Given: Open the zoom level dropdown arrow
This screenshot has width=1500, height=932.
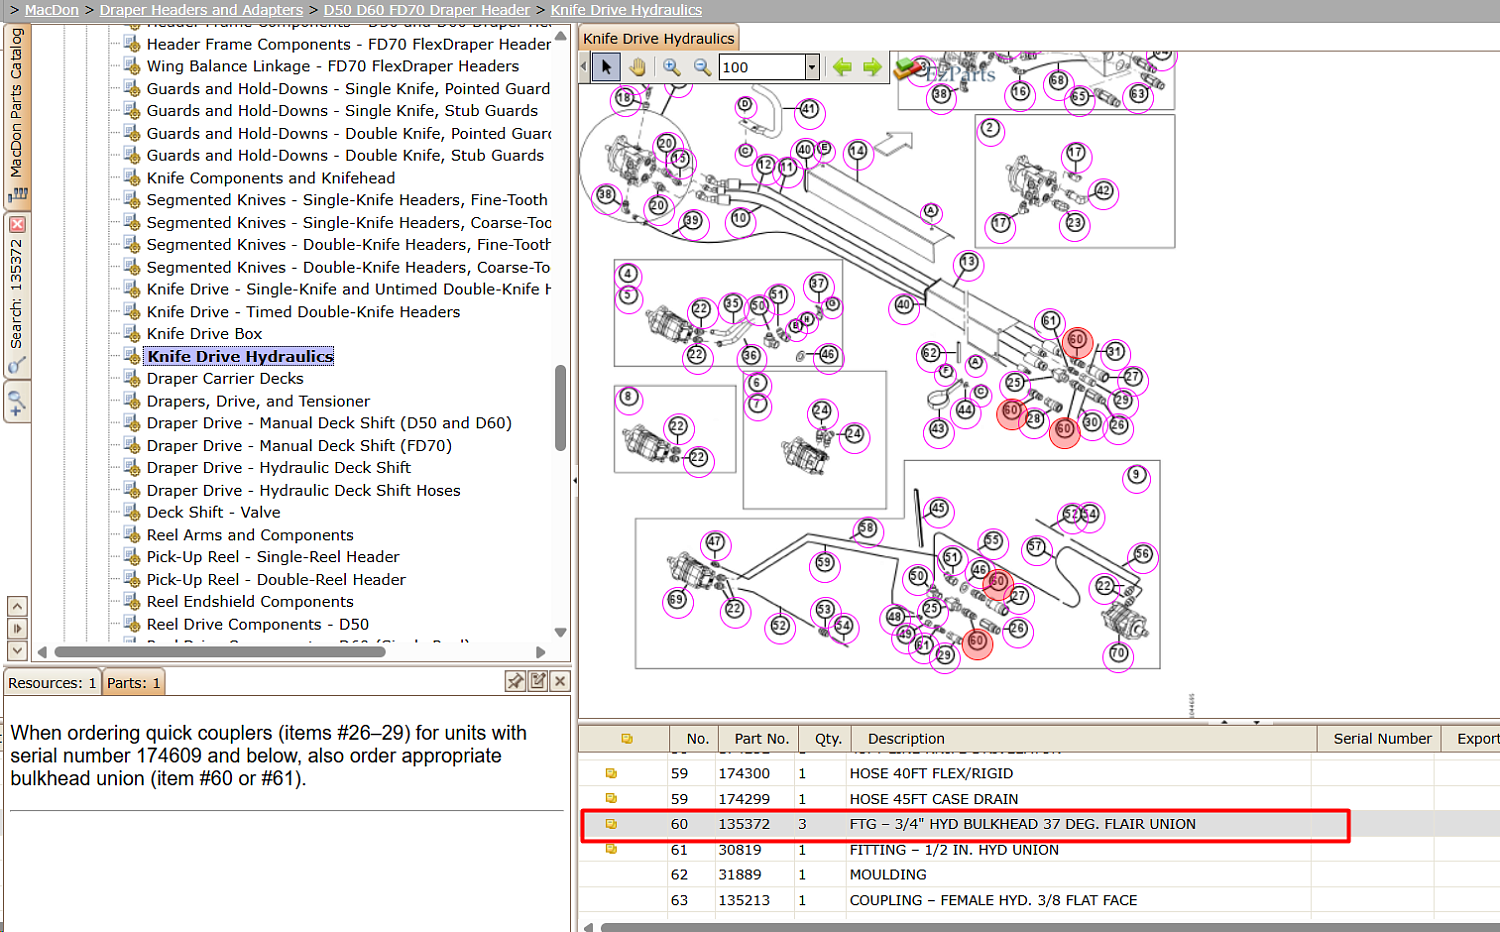Looking at the screenshot, I should tap(812, 67).
